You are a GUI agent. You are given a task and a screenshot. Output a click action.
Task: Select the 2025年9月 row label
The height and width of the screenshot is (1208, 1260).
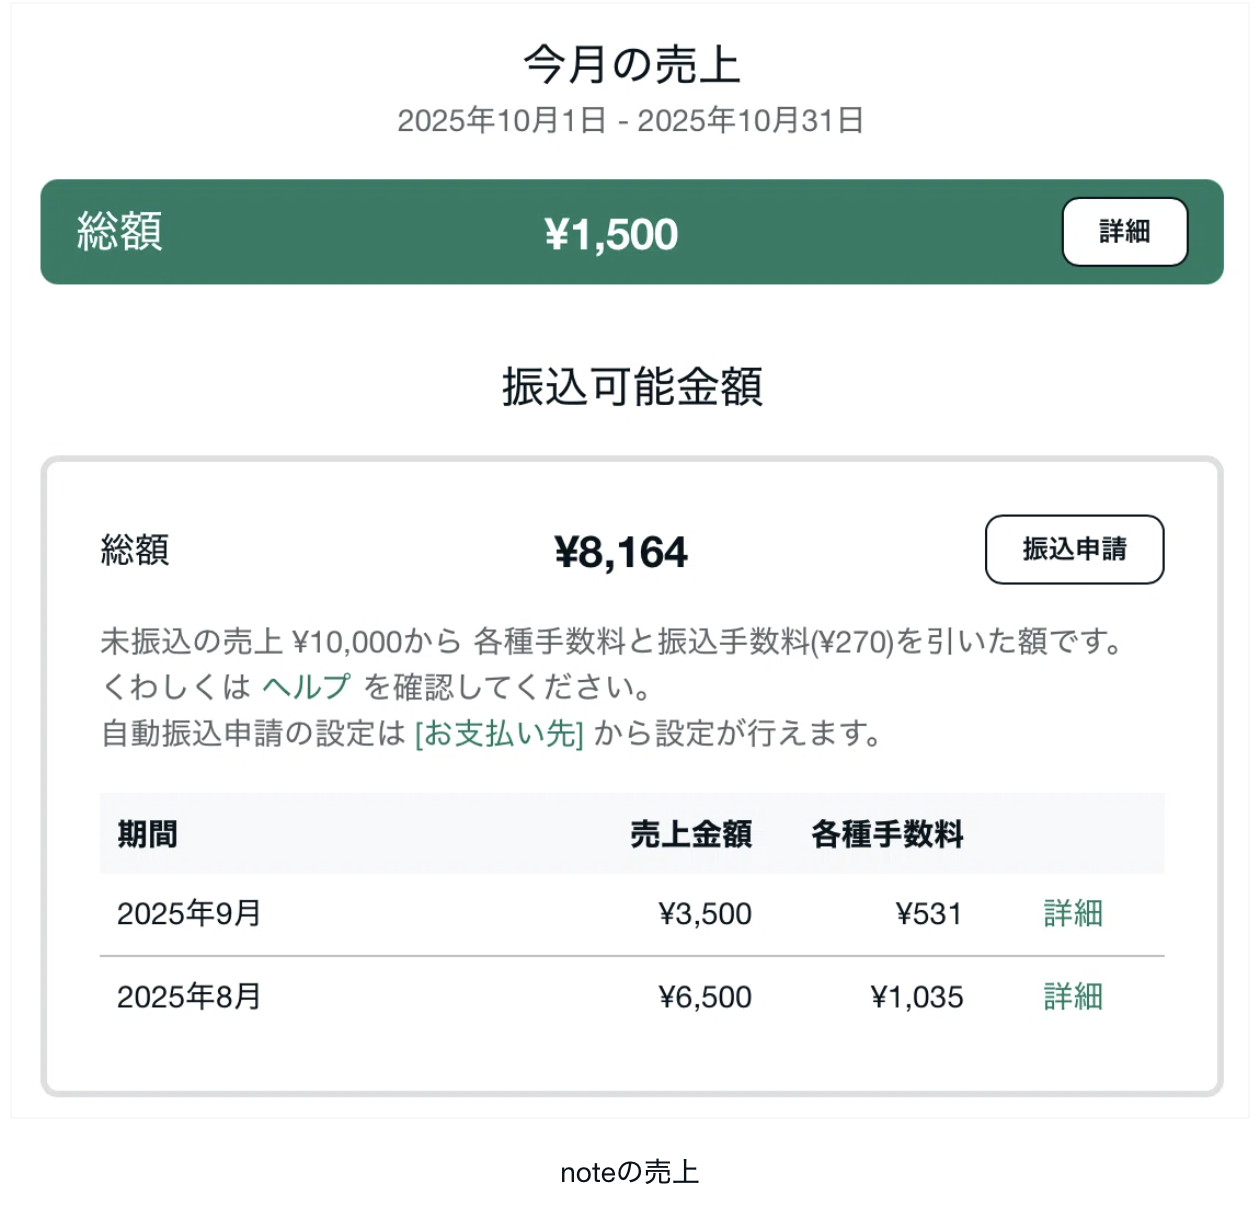189,913
